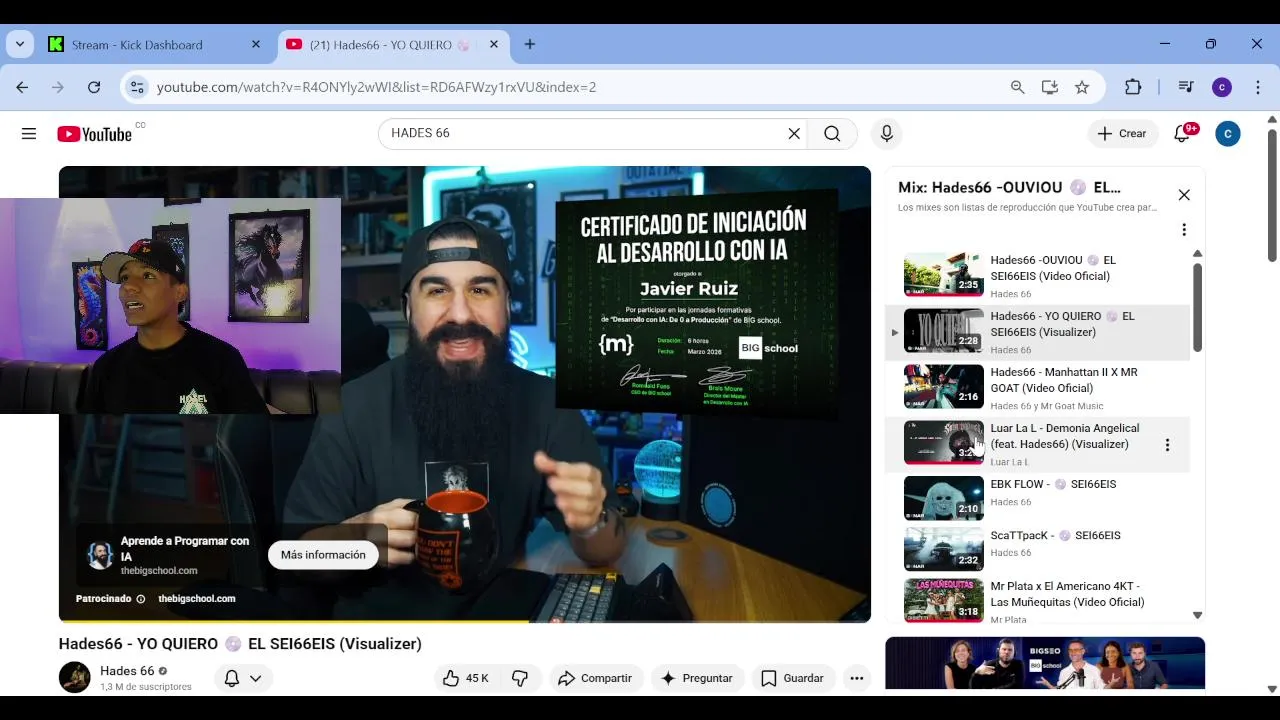Image resolution: width=1280 pixels, height=720 pixels.
Task: Open Mix playlist options menu
Action: pos(1184,230)
